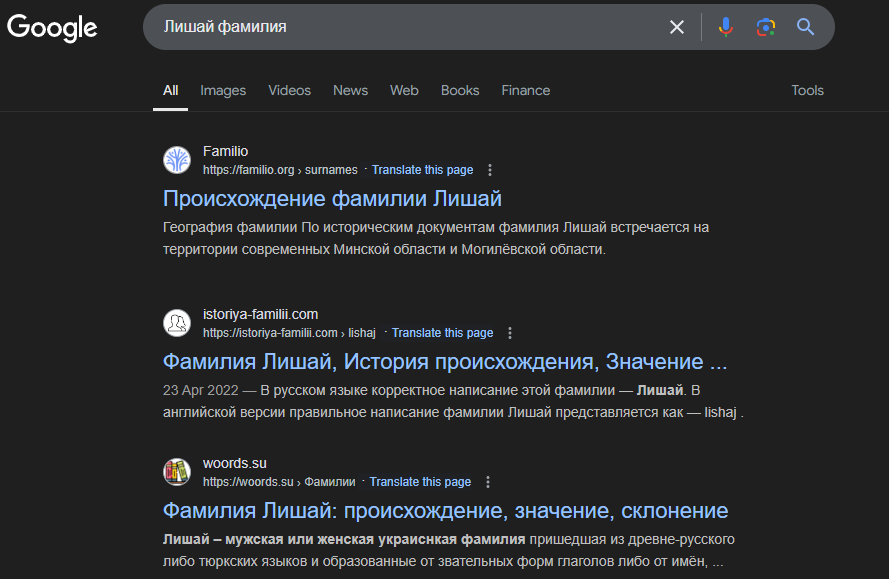Click the Familio site favicon
The image size is (889, 579).
177,160
